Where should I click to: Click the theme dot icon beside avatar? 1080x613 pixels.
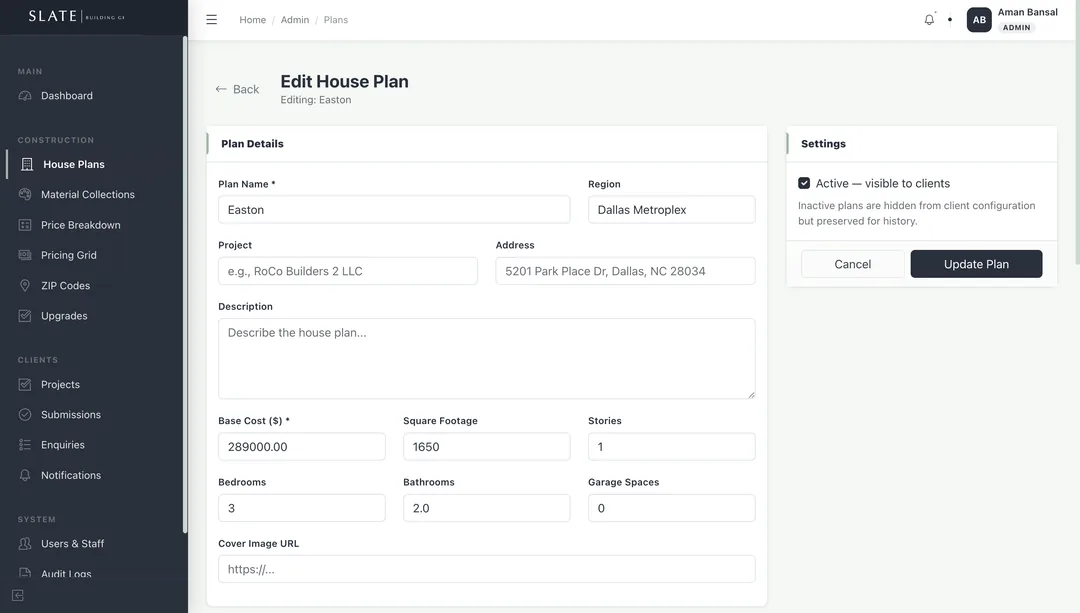click(950, 19)
